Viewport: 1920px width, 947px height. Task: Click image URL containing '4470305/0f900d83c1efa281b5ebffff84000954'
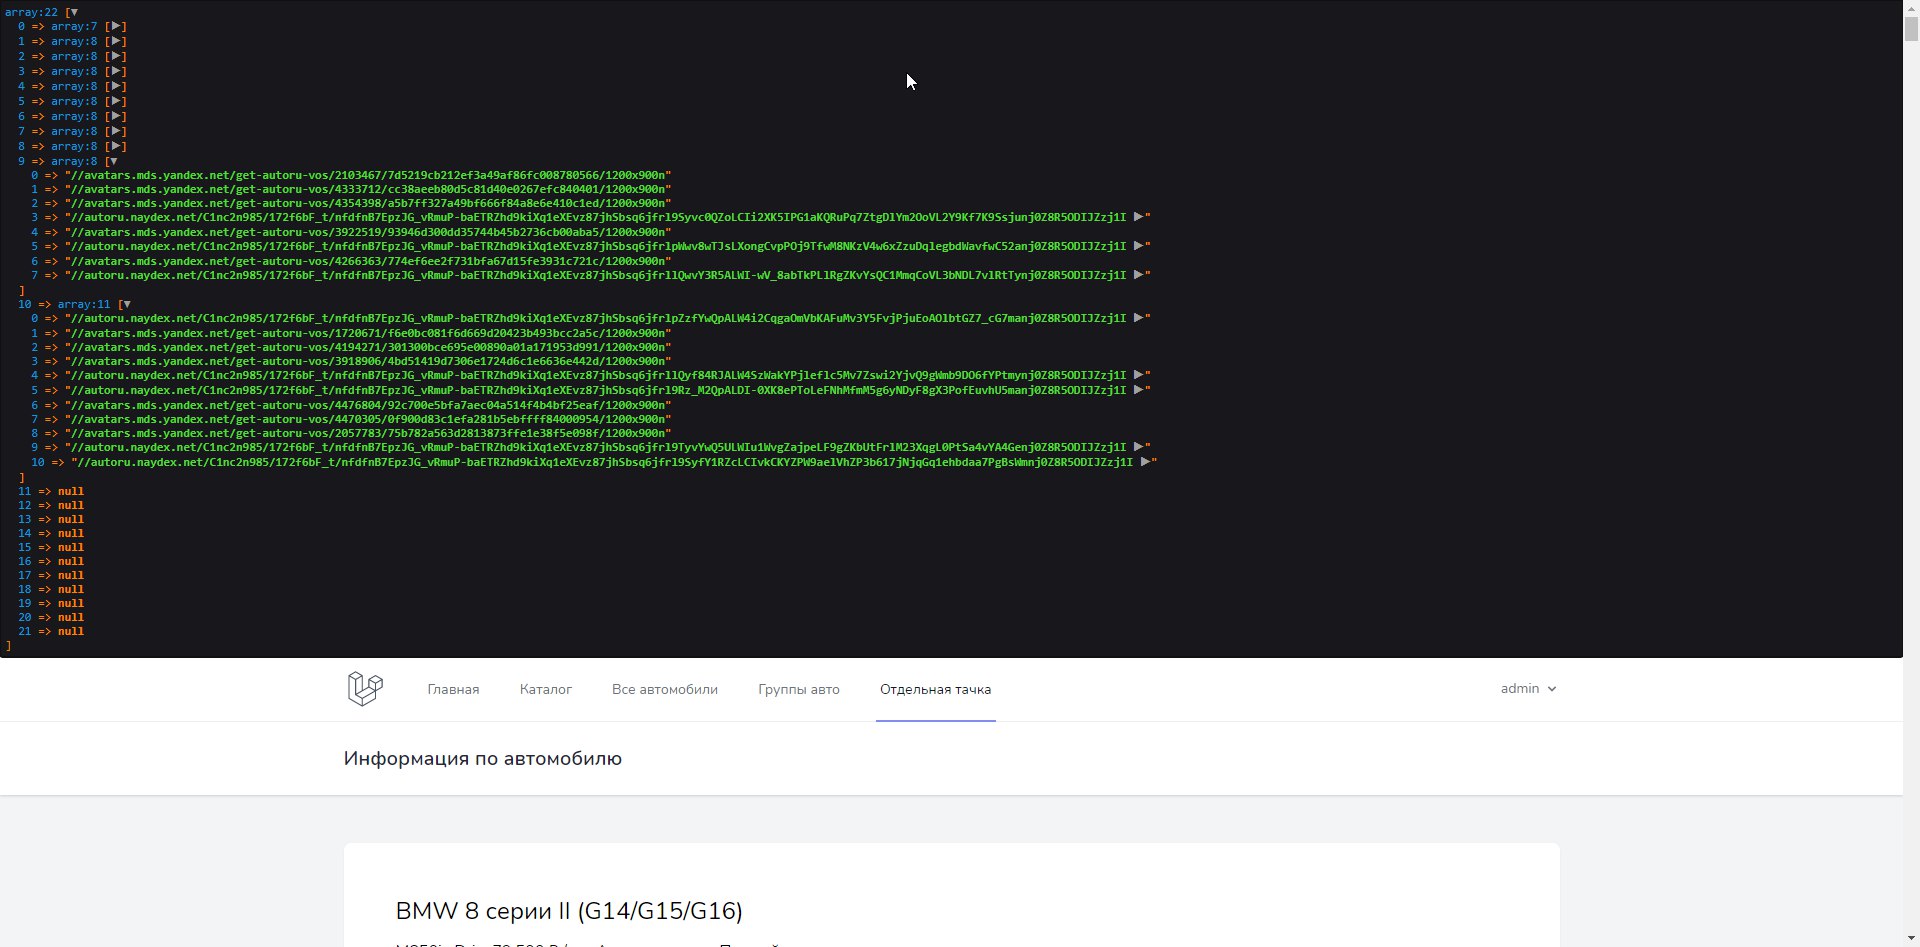click(x=368, y=419)
